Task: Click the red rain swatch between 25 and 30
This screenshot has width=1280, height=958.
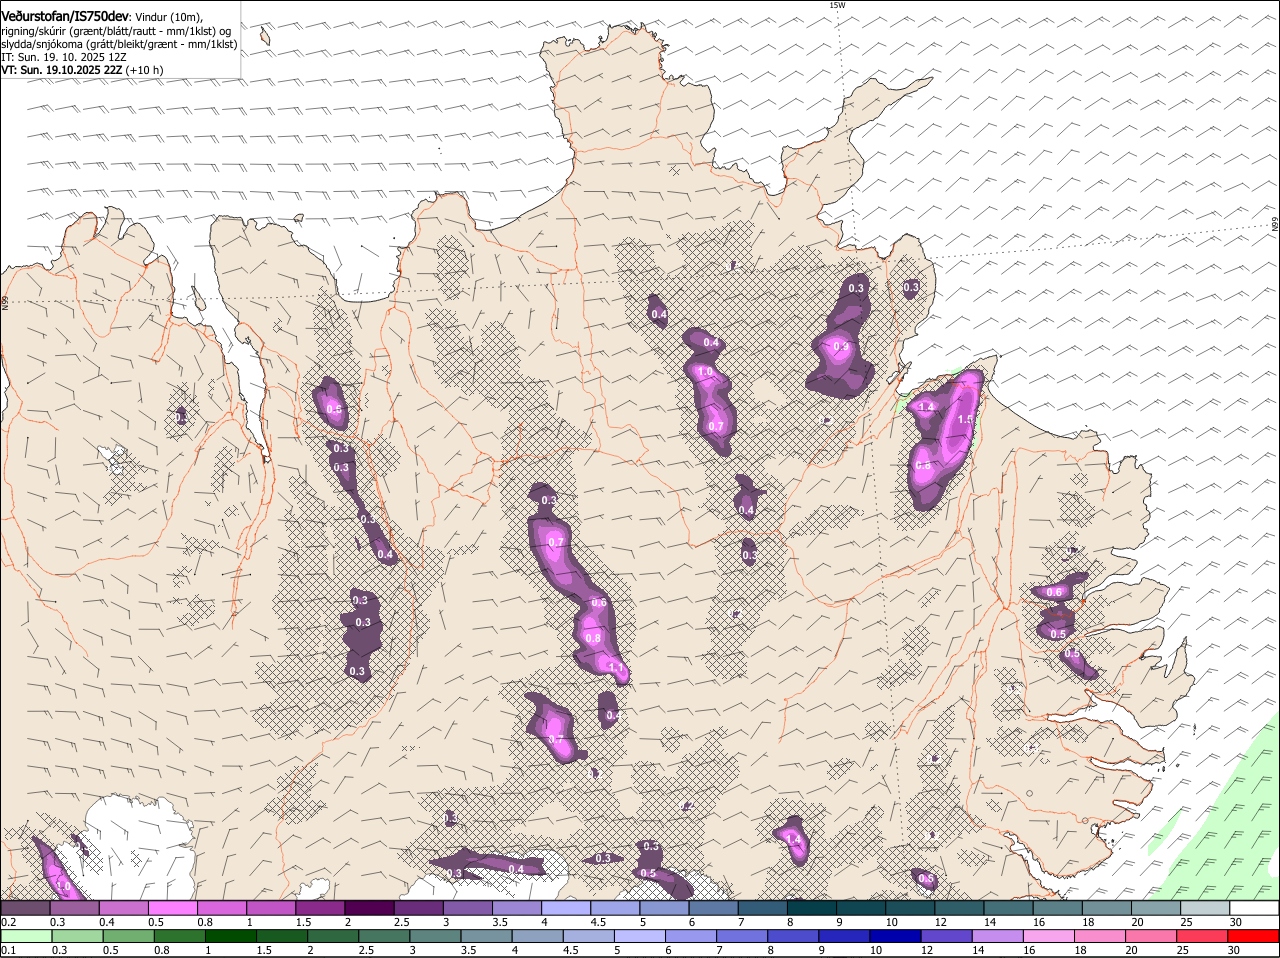Action: 1201,936
